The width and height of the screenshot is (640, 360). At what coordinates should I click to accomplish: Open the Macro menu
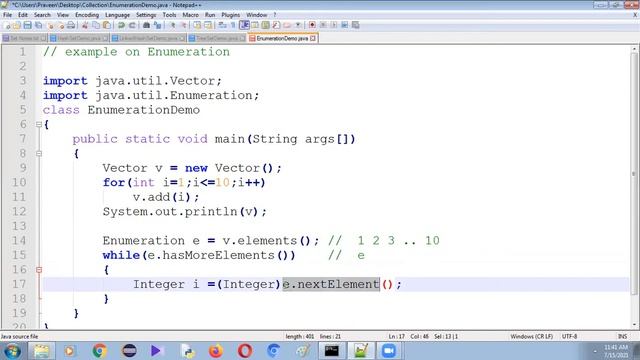click(190, 15)
